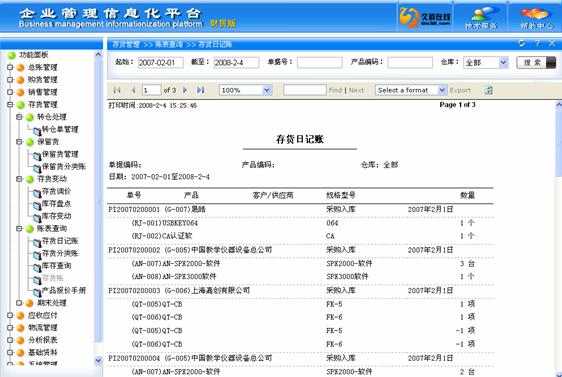Open 存货分类账 in the tree
This screenshot has height=377, width=562.
click(60, 253)
